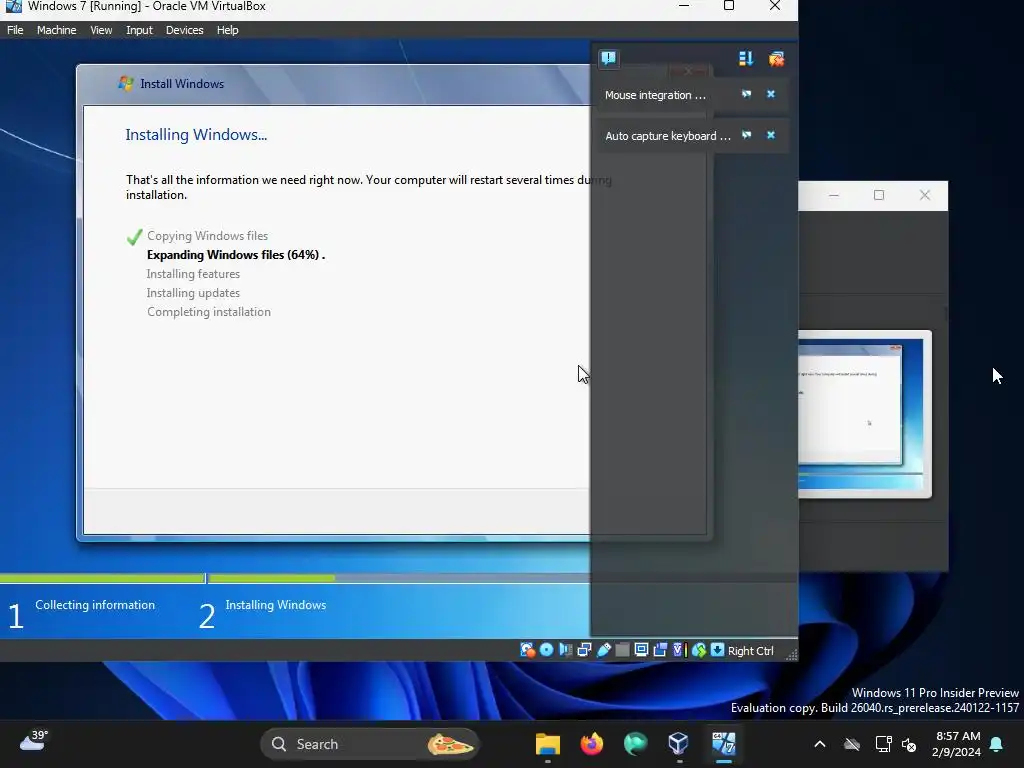Image resolution: width=1024 pixels, height=768 pixels.
Task: Click the running Windows 7 VM taskbar icon
Action: (723, 744)
